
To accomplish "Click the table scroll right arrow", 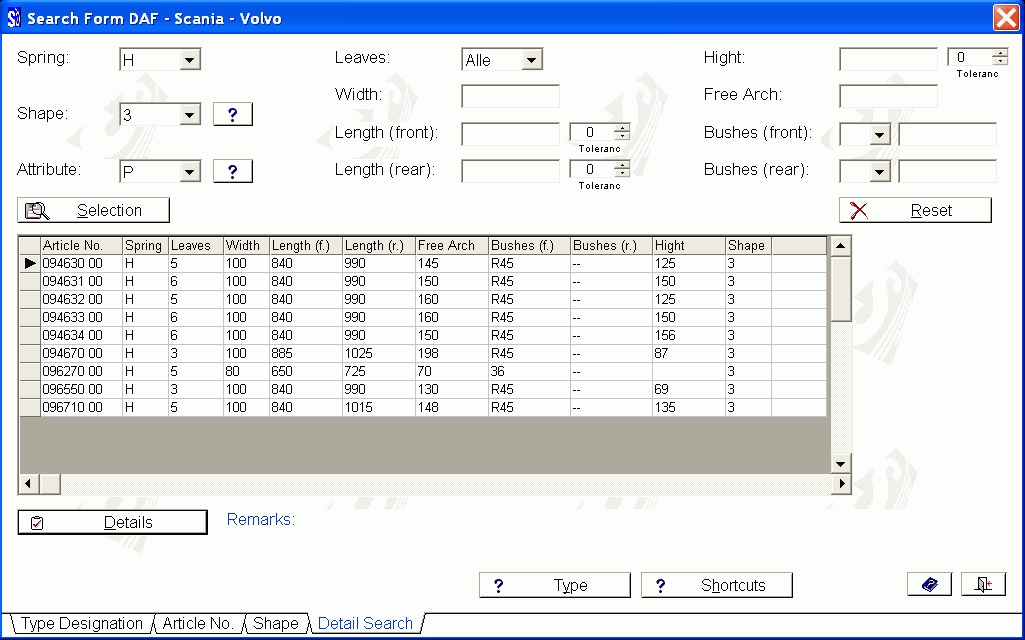I will click(841, 484).
